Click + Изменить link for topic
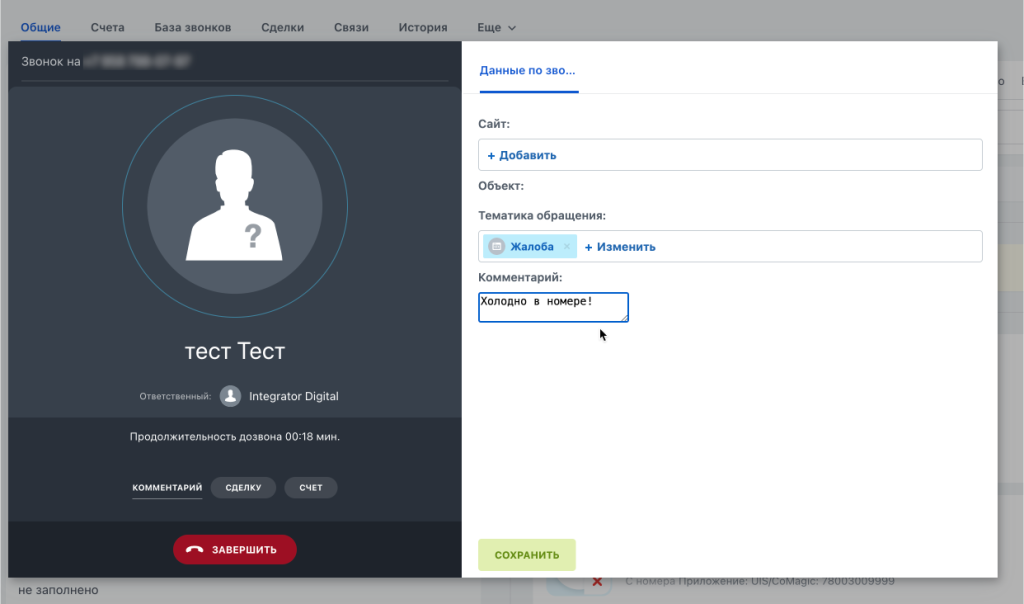This screenshot has height=604, width=1024. (x=620, y=247)
